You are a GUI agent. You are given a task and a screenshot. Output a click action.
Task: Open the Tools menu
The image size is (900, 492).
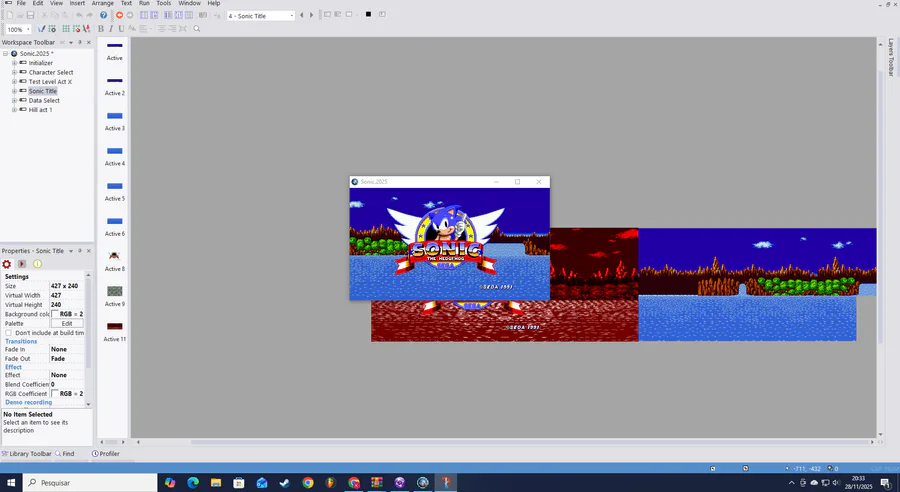tap(164, 3)
